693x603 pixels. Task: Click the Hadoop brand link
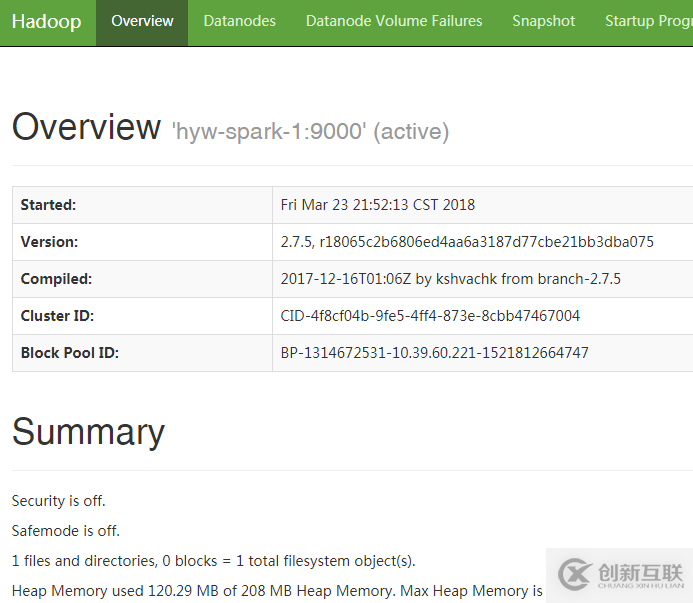46,21
